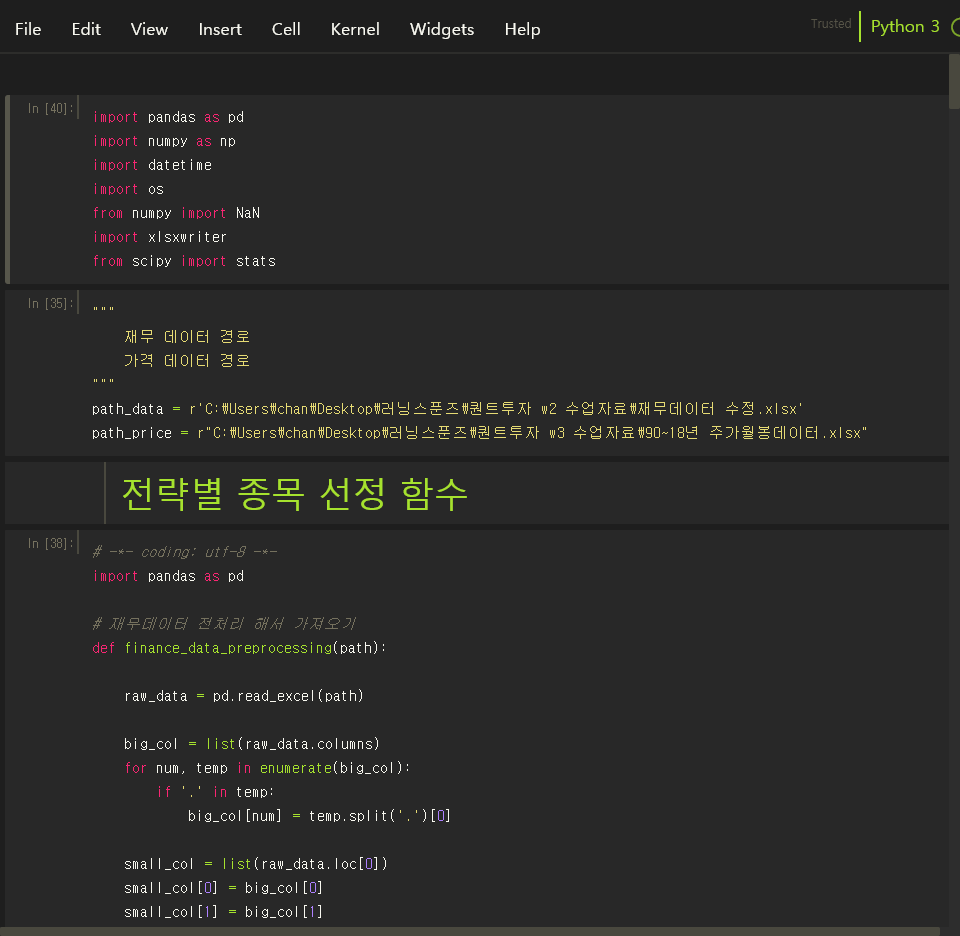Click 'from numpy import NaN' line

tap(176, 213)
